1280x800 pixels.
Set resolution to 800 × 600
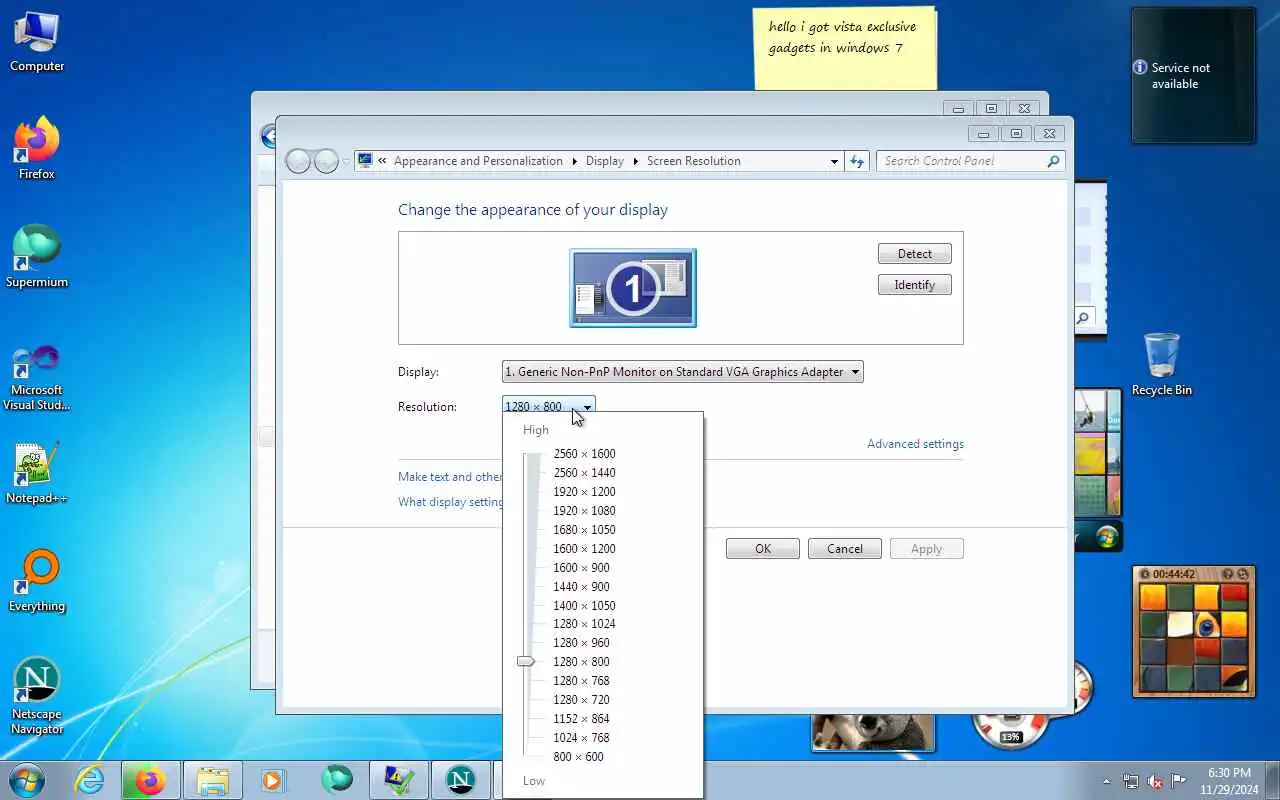(578, 757)
